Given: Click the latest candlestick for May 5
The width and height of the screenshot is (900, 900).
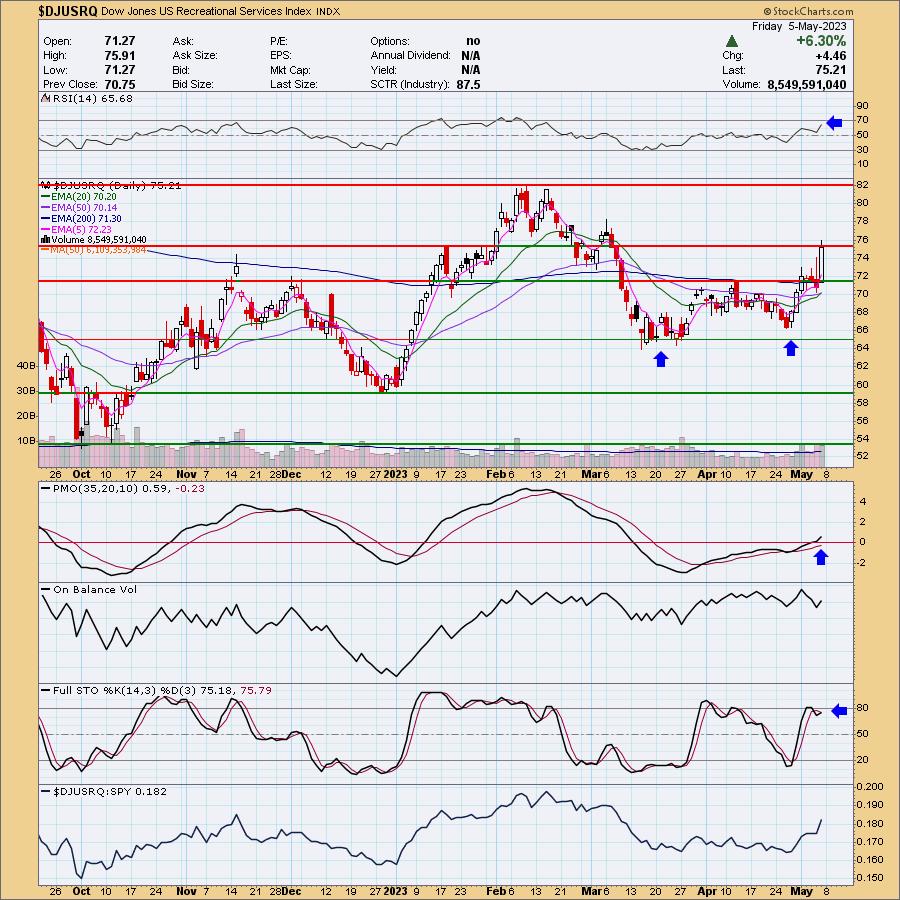Looking at the screenshot, I should pos(822,262).
